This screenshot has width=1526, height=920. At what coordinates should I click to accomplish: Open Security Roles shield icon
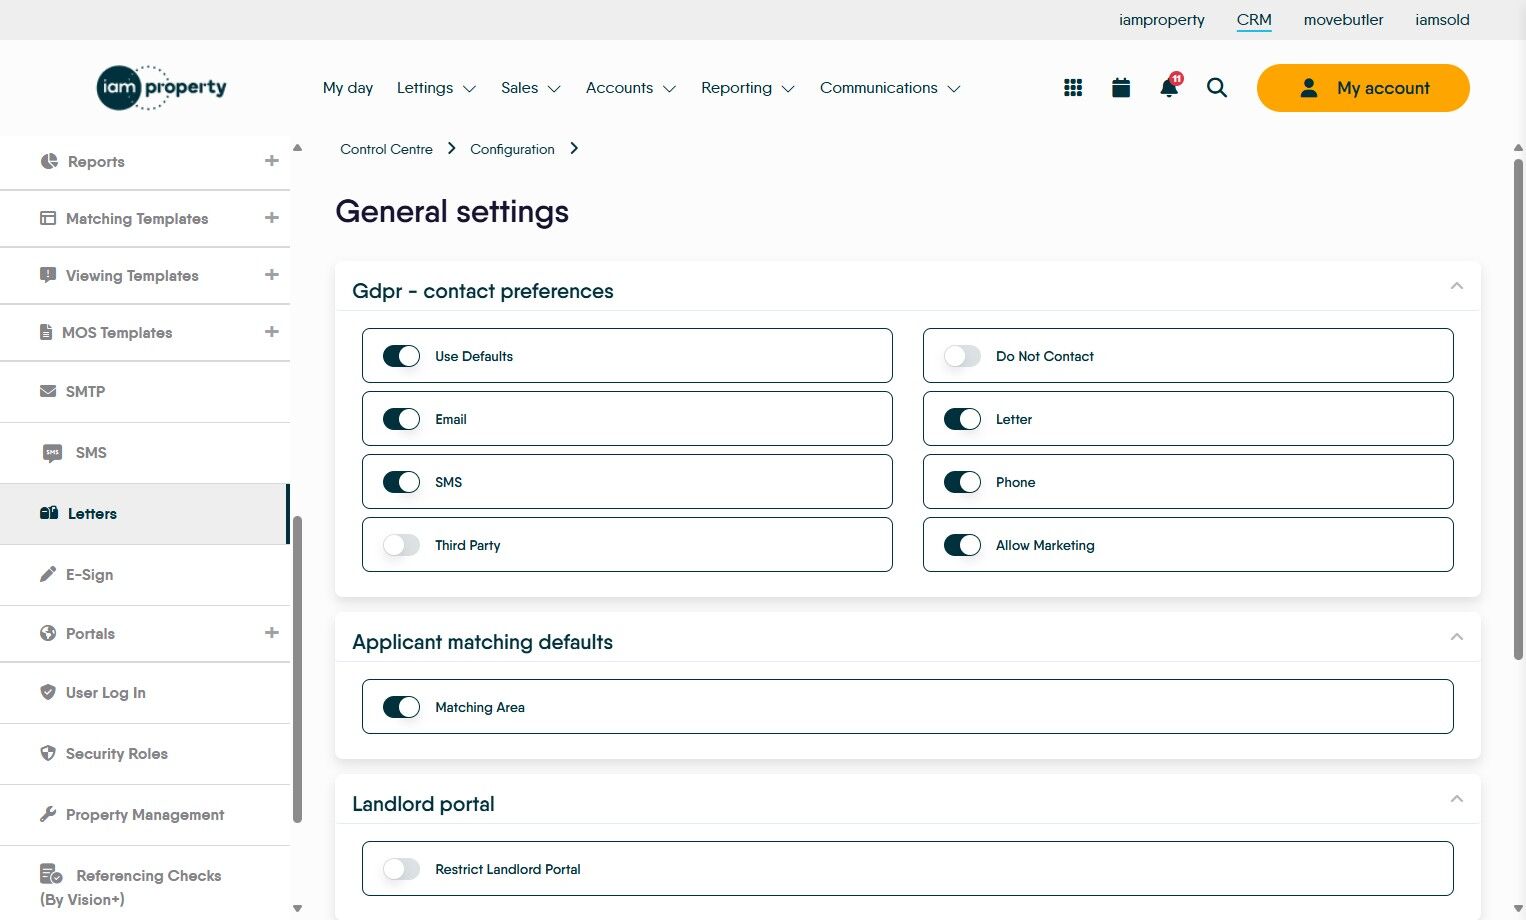[48, 753]
